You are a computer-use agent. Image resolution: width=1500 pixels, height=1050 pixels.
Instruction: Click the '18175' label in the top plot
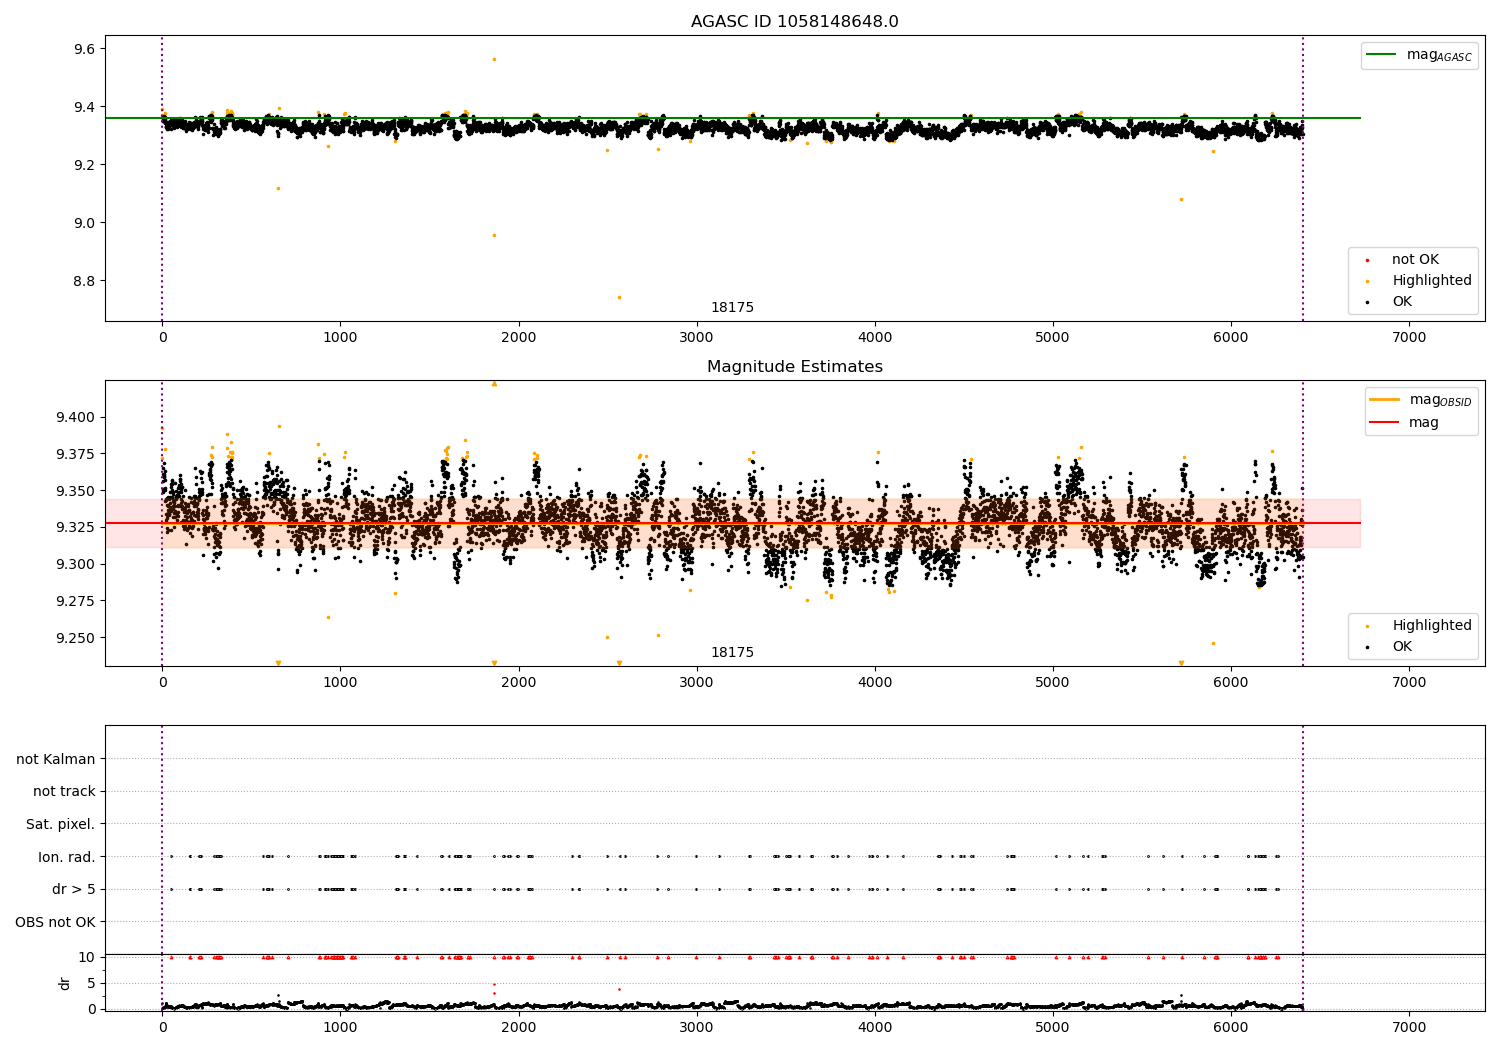pos(732,308)
